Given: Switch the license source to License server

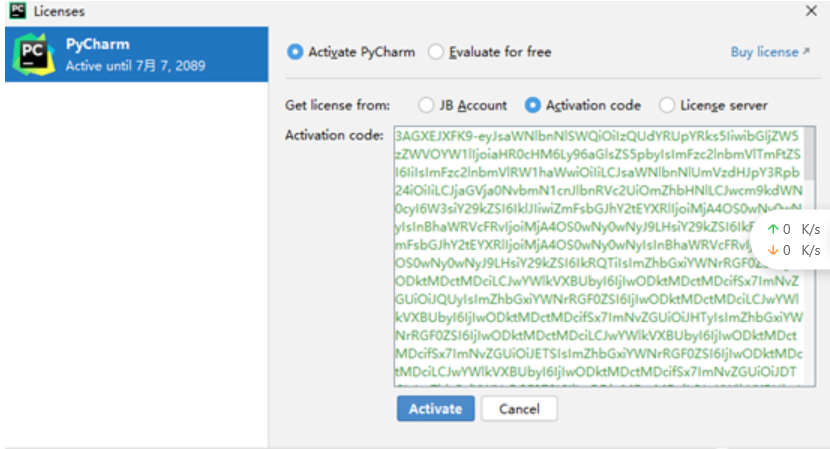Looking at the screenshot, I should coord(667,105).
